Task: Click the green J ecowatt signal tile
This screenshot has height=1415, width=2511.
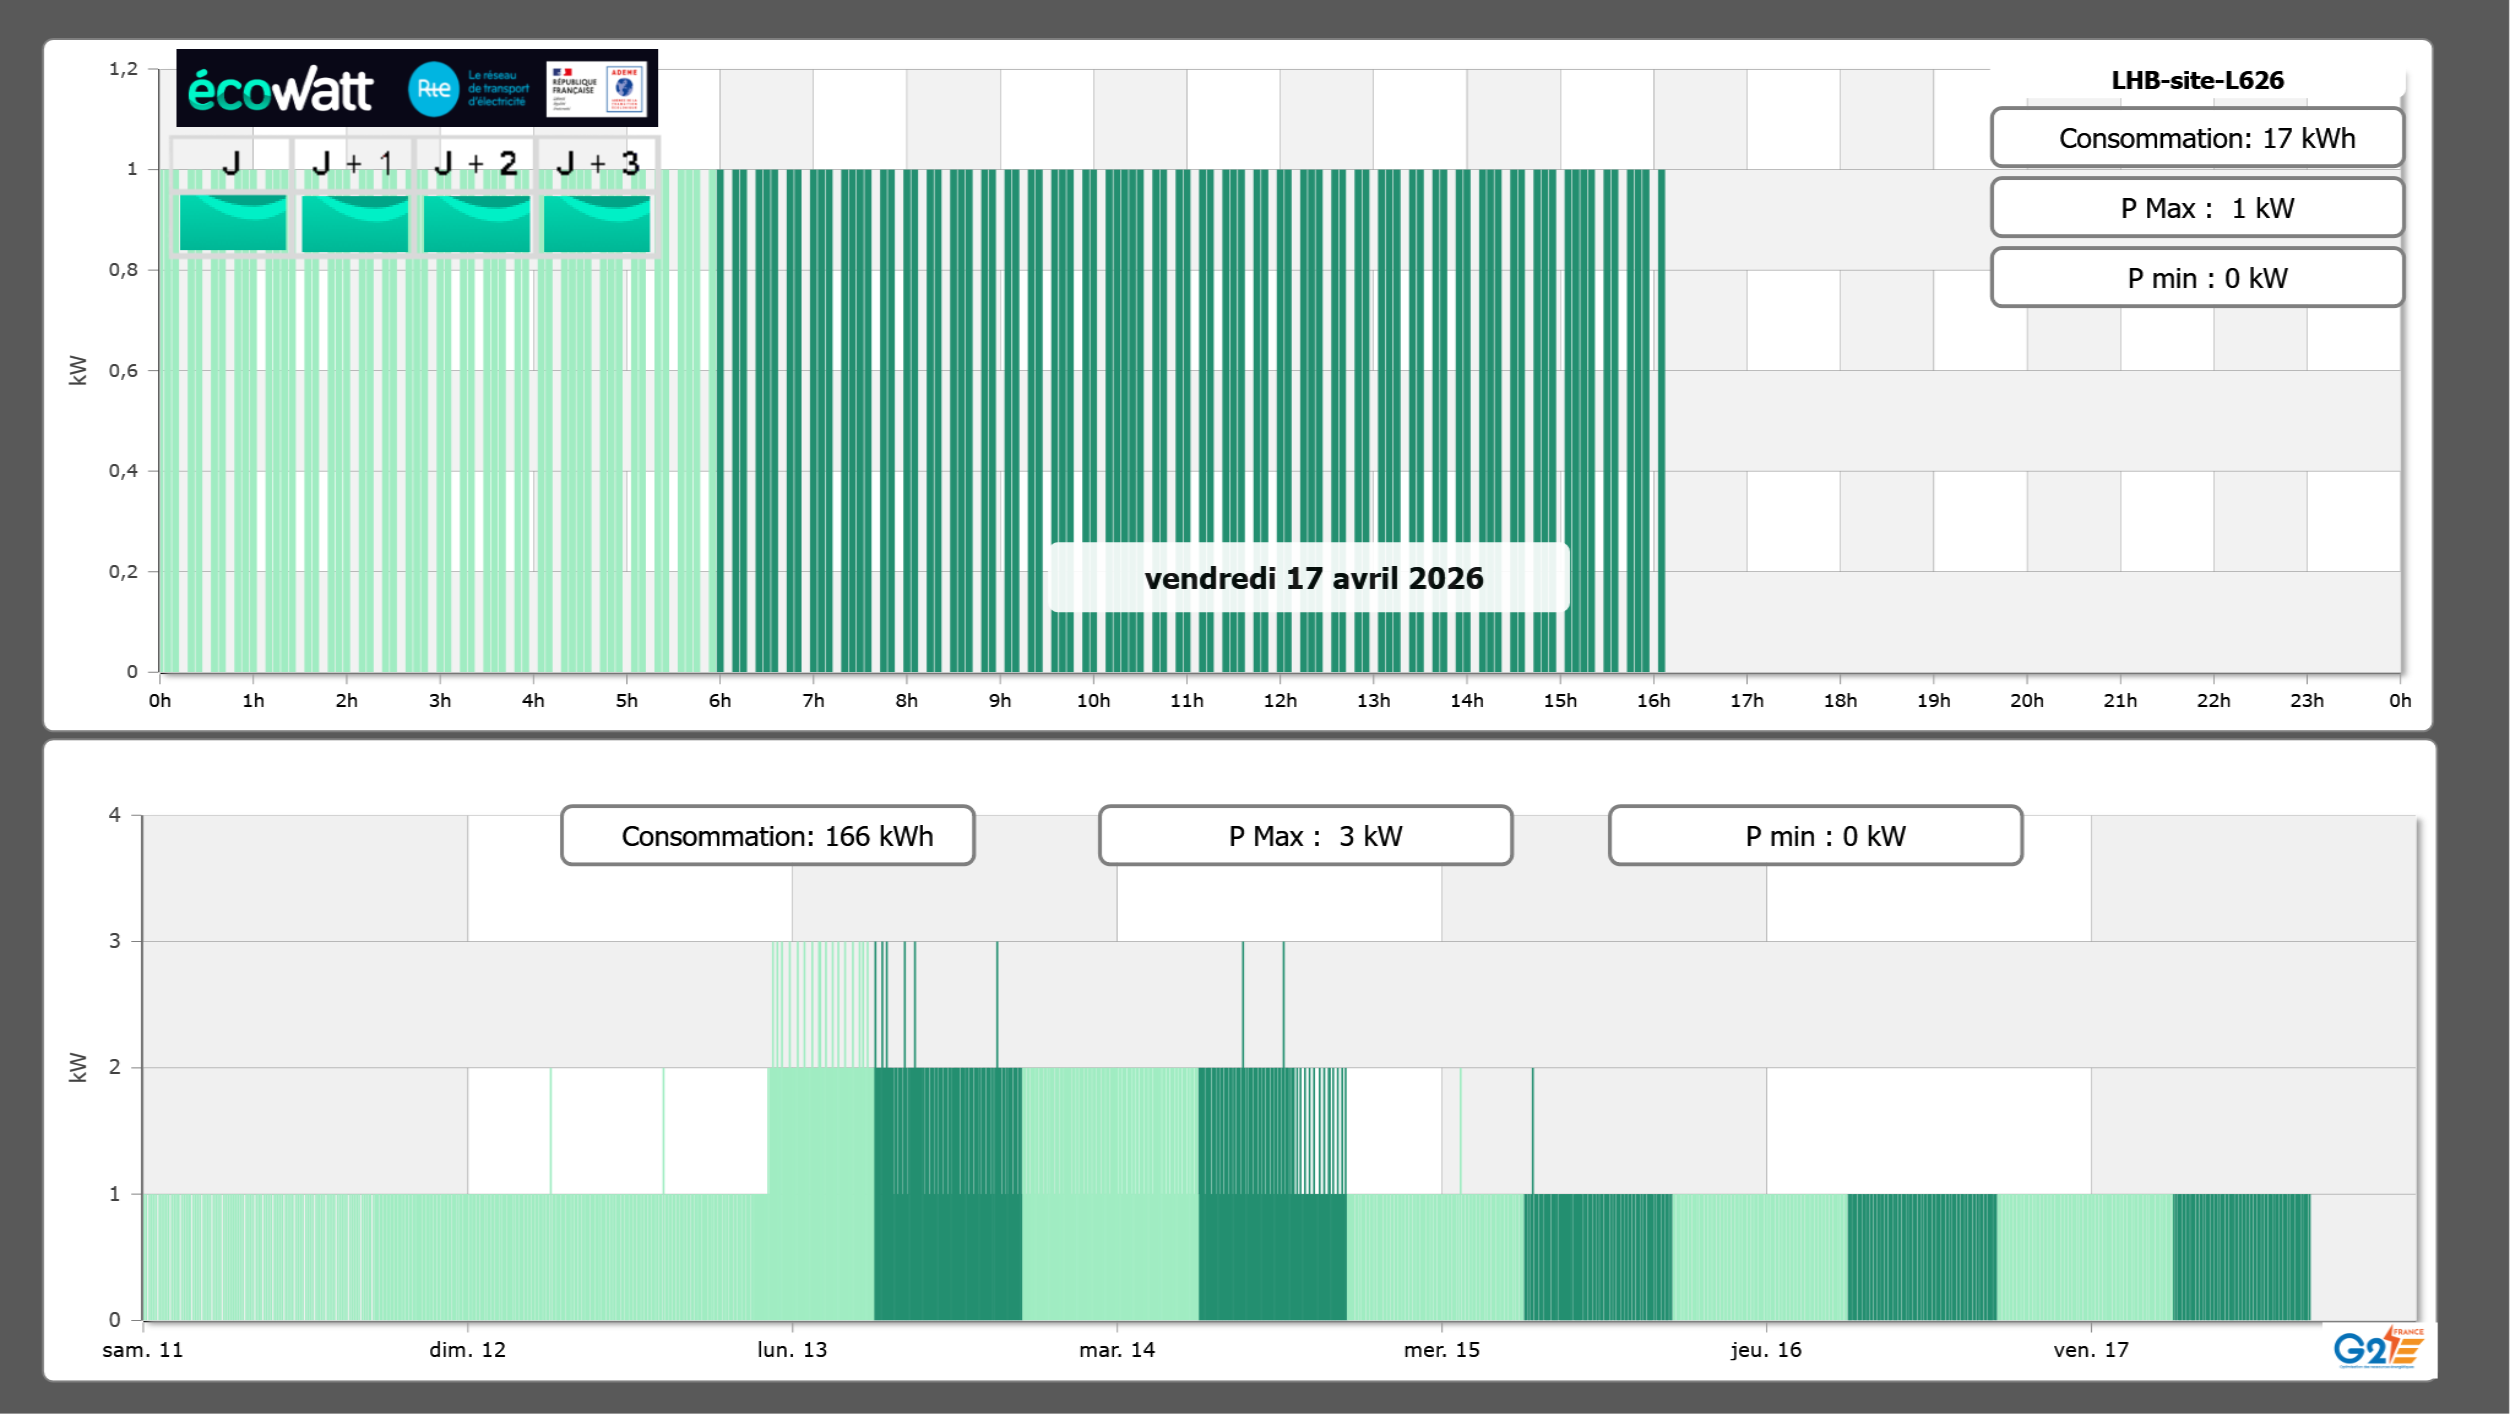Action: (x=232, y=223)
